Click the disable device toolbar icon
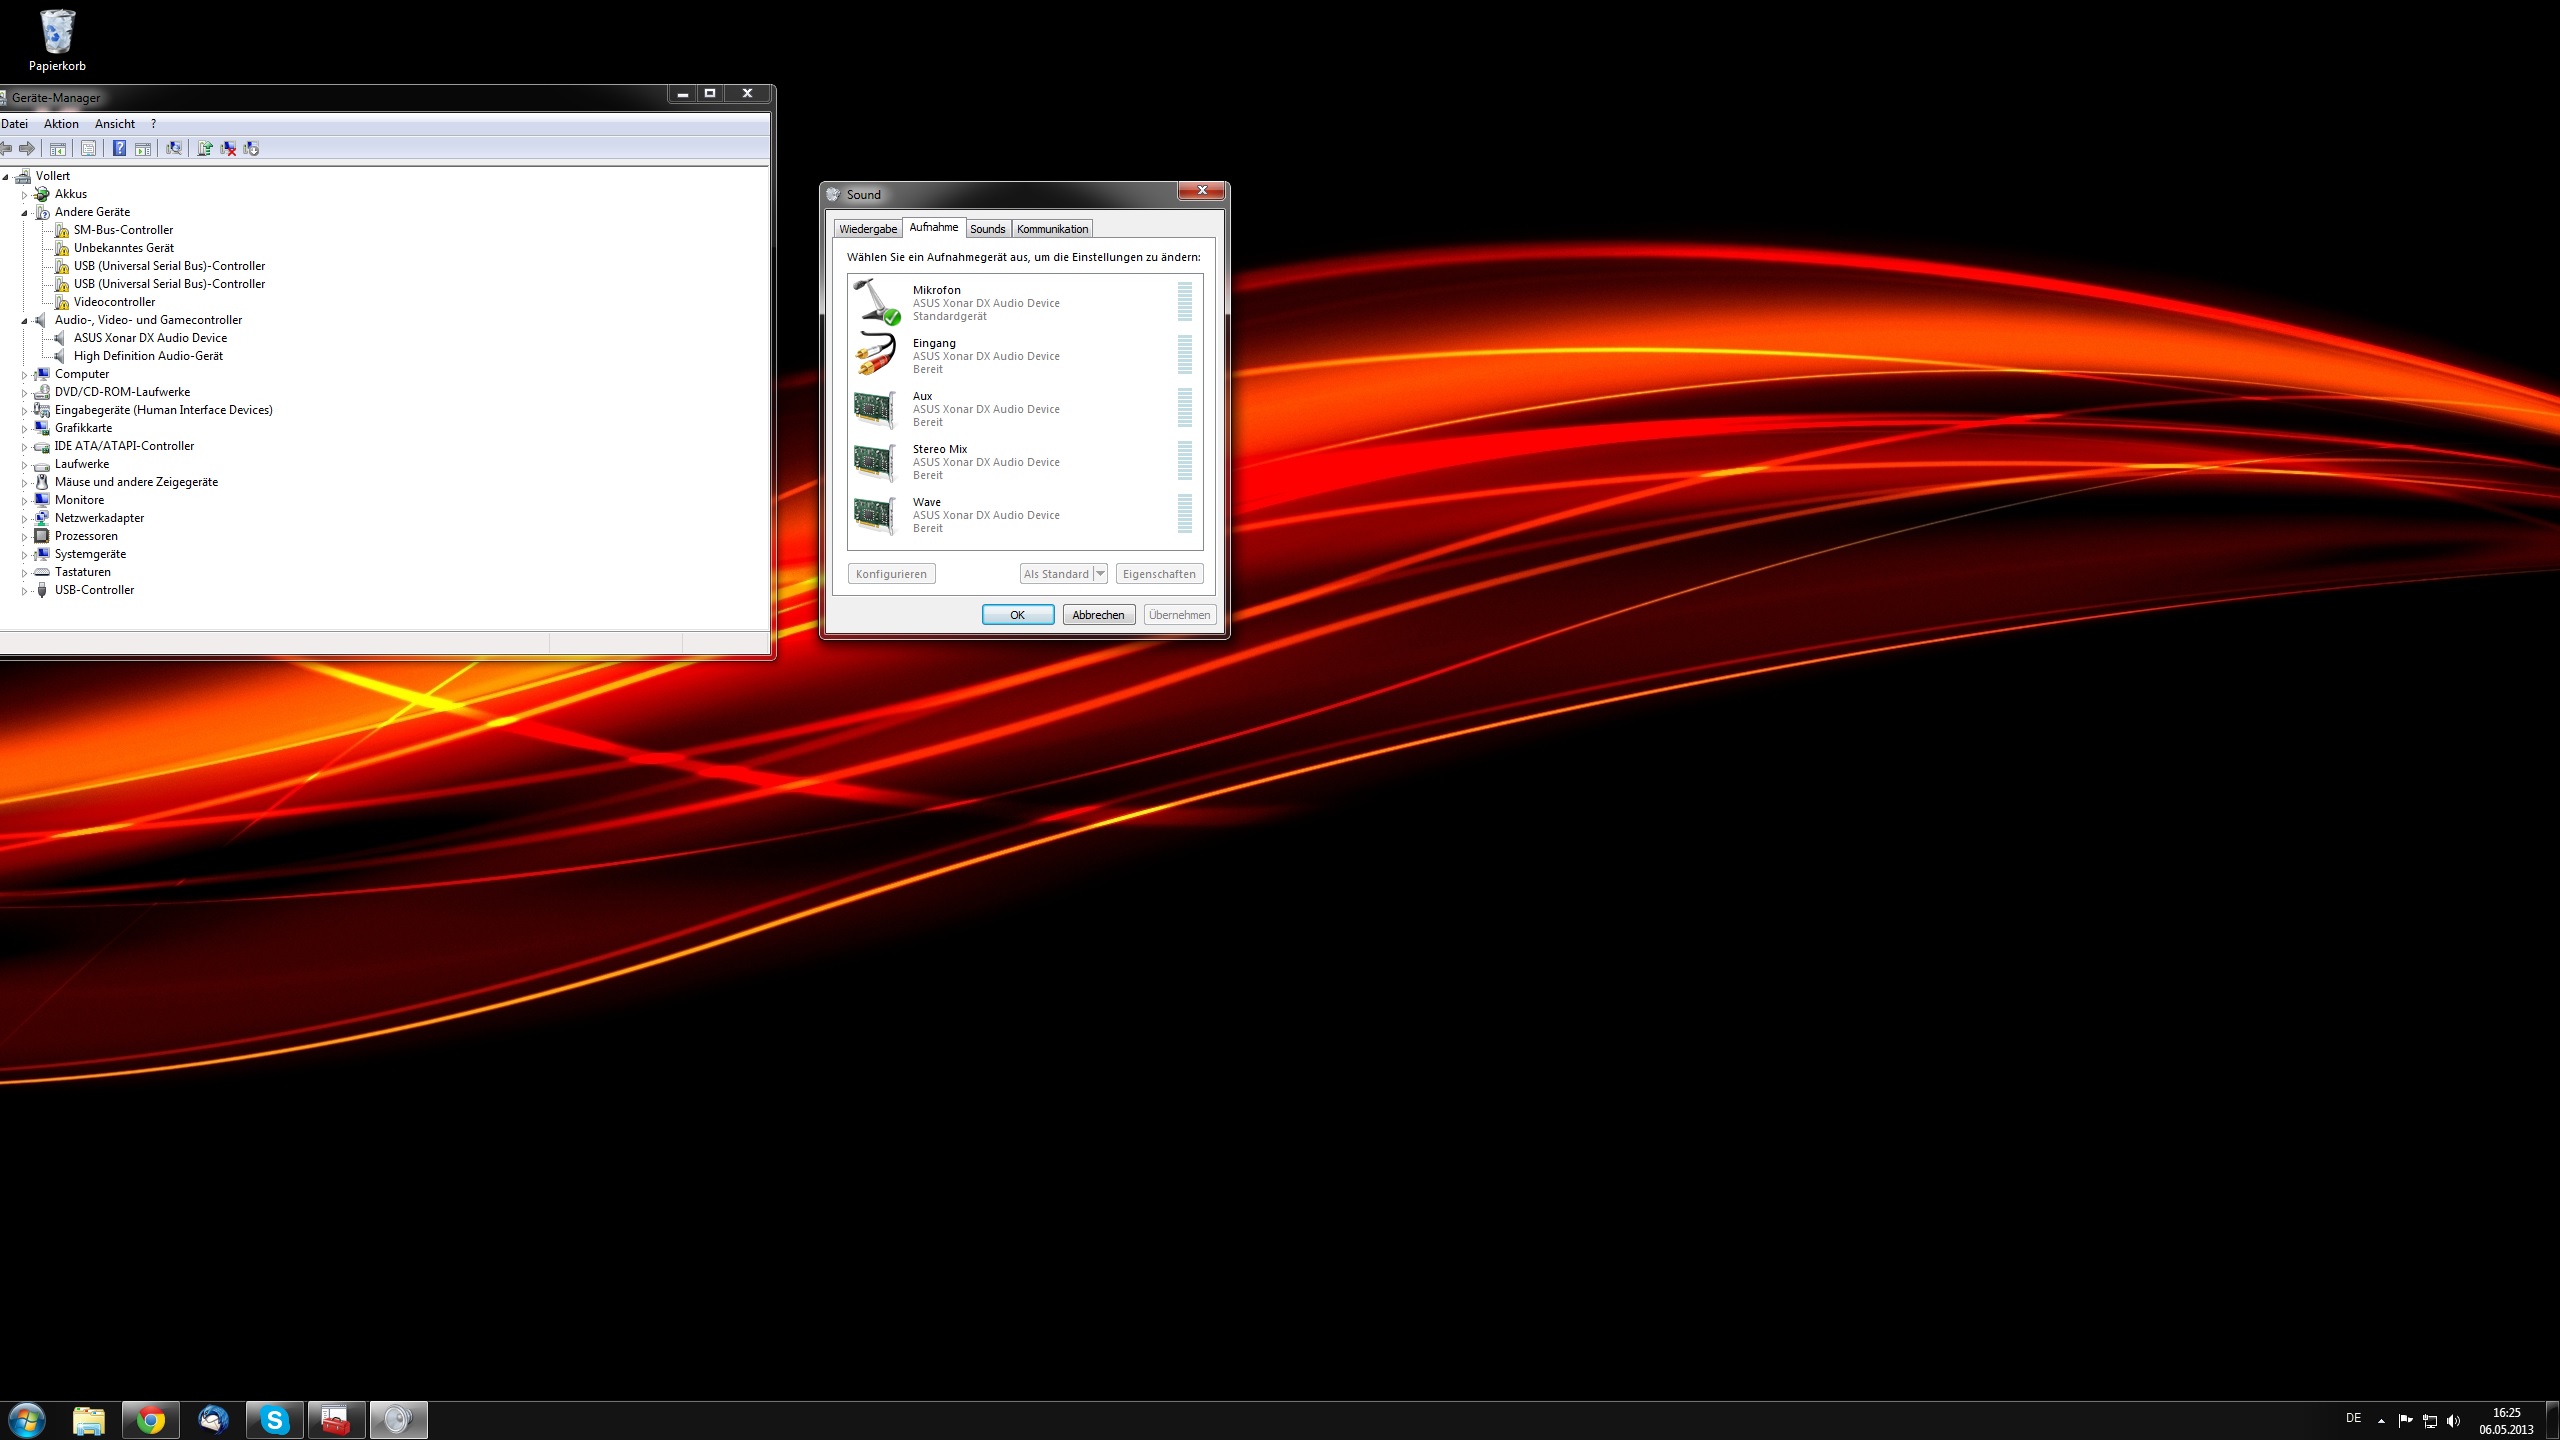Image resolution: width=2560 pixels, height=1440 pixels. (x=251, y=148)
